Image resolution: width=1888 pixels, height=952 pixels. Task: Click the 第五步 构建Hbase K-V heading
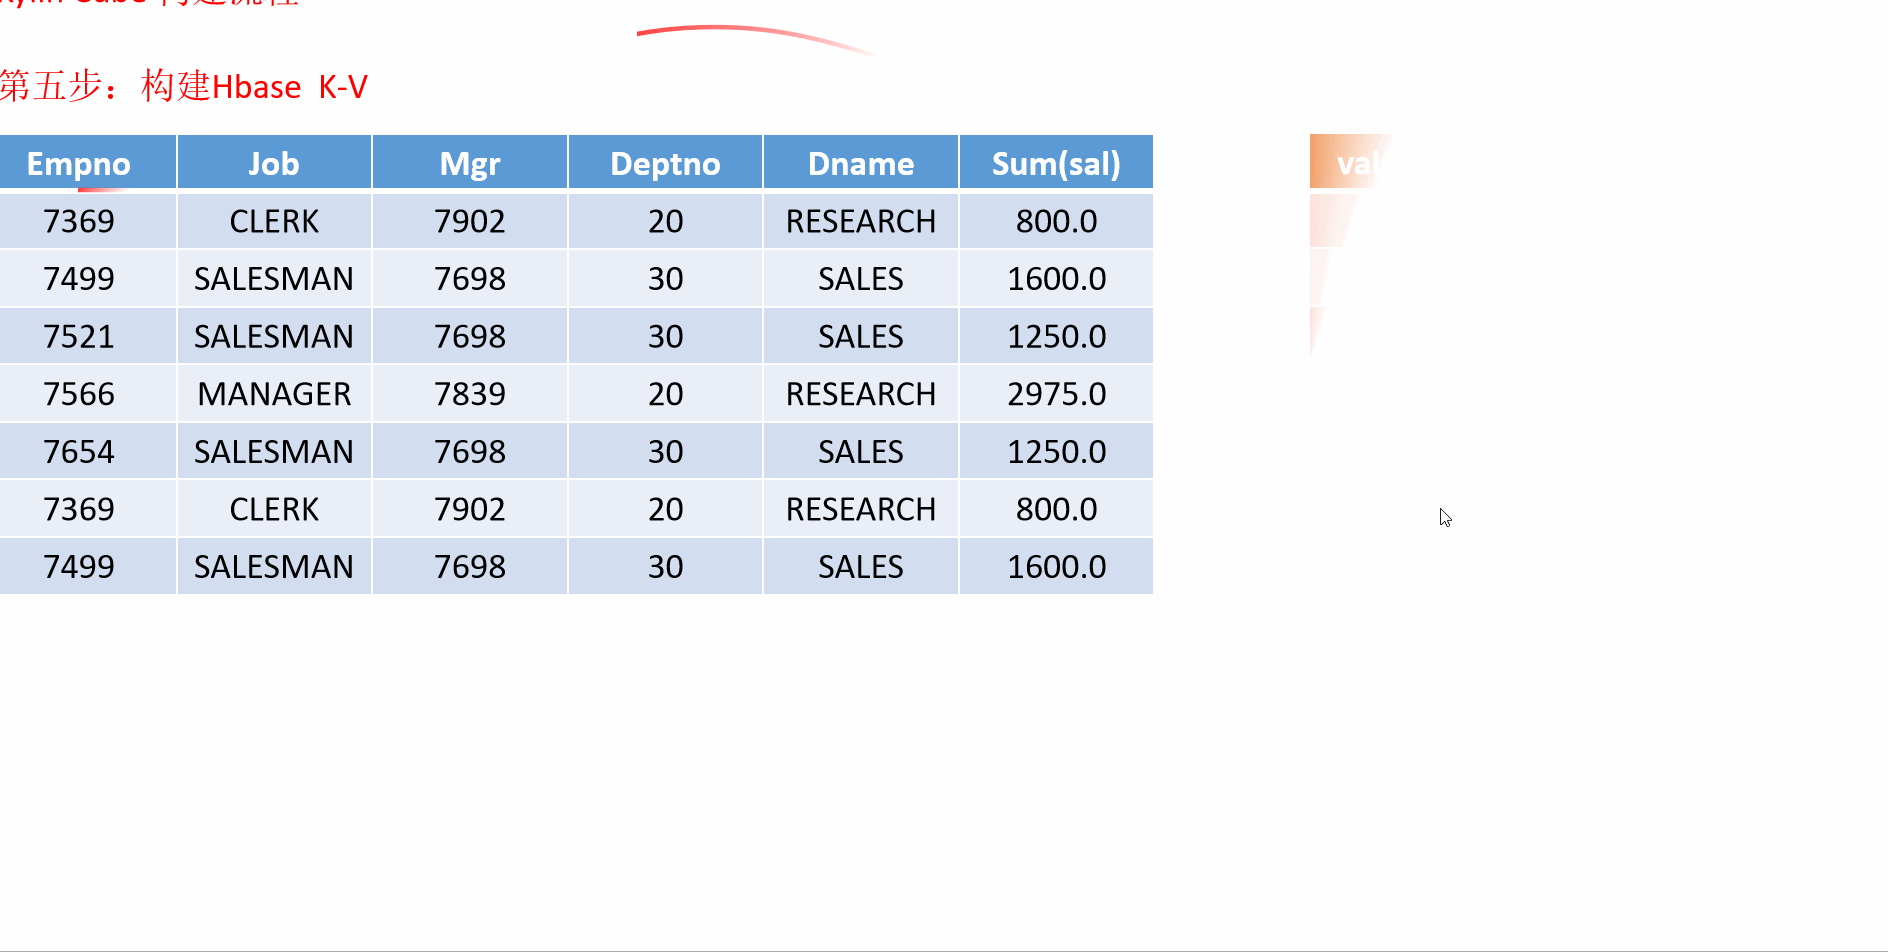click(184, 86)
